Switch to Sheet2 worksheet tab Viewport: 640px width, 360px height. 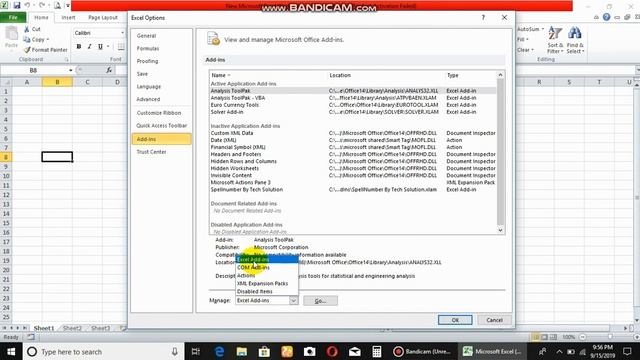[x=72, y=328]
